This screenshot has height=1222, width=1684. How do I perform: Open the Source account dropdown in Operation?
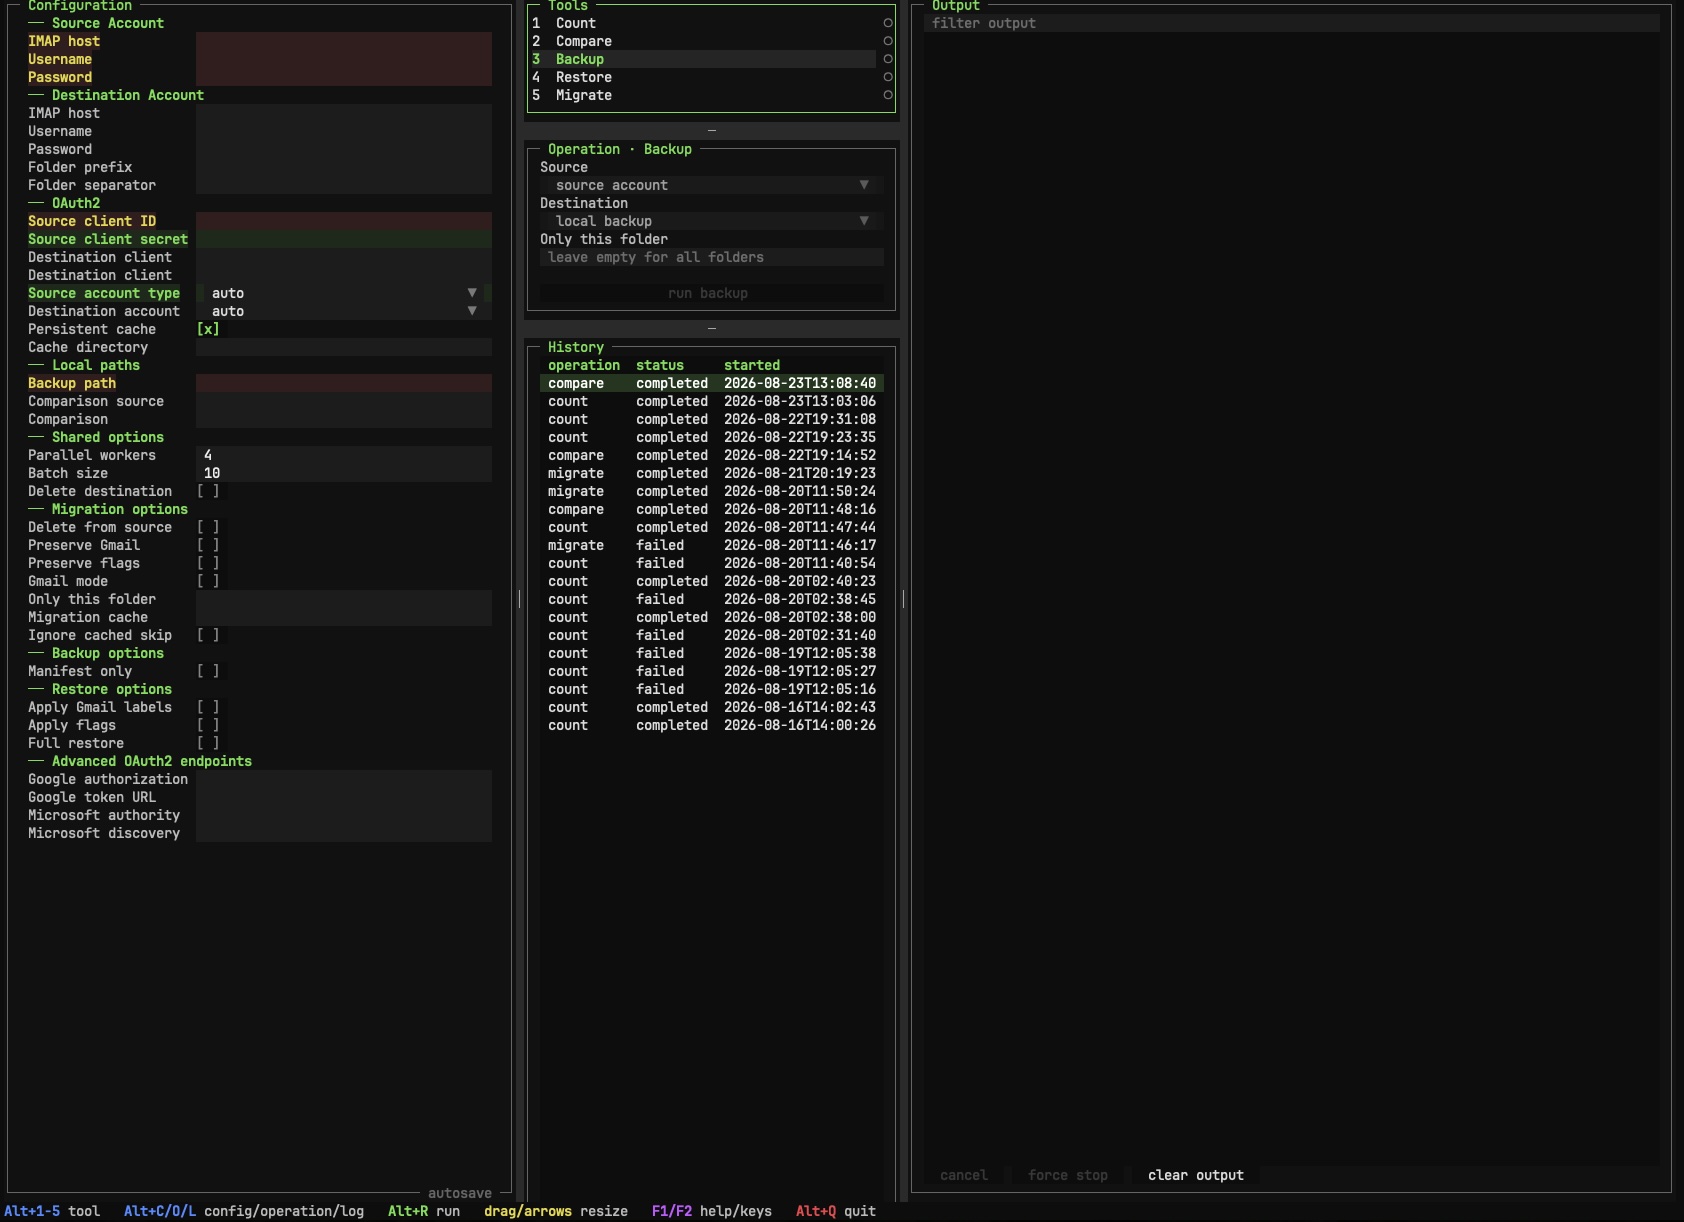712,185
